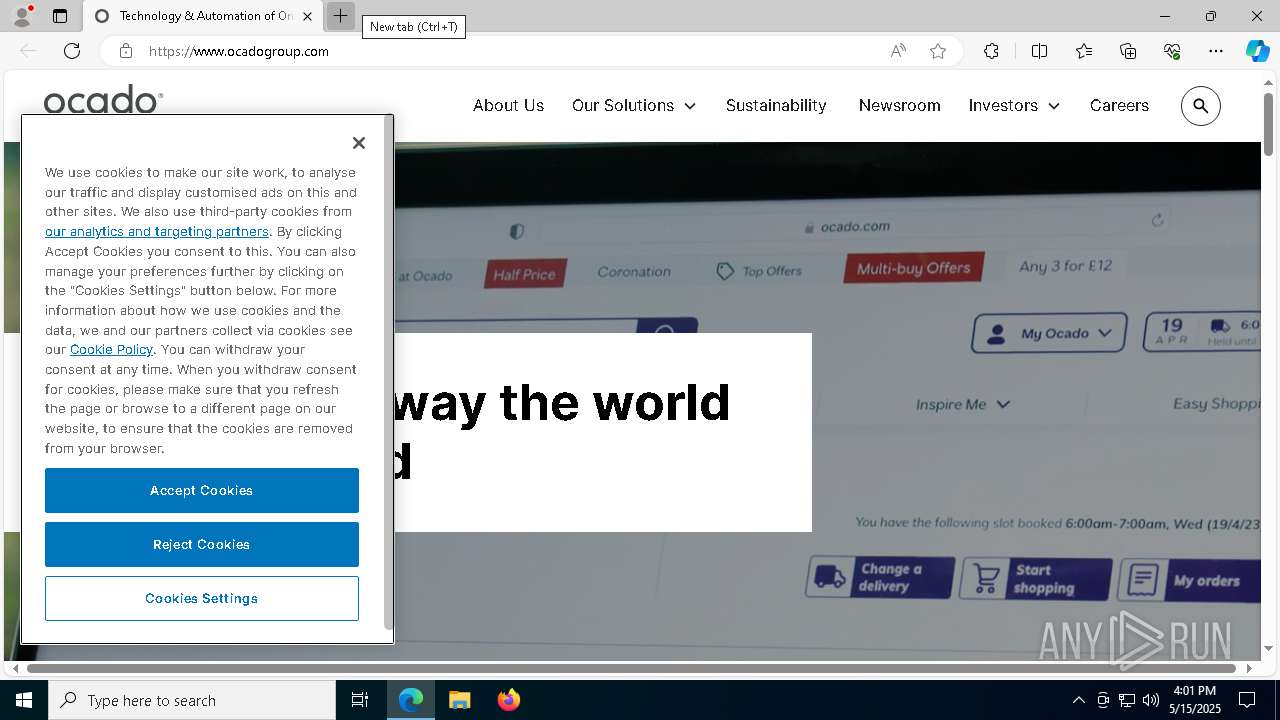
Task: Open the Cookie Policy link
Action: [111, 349]
